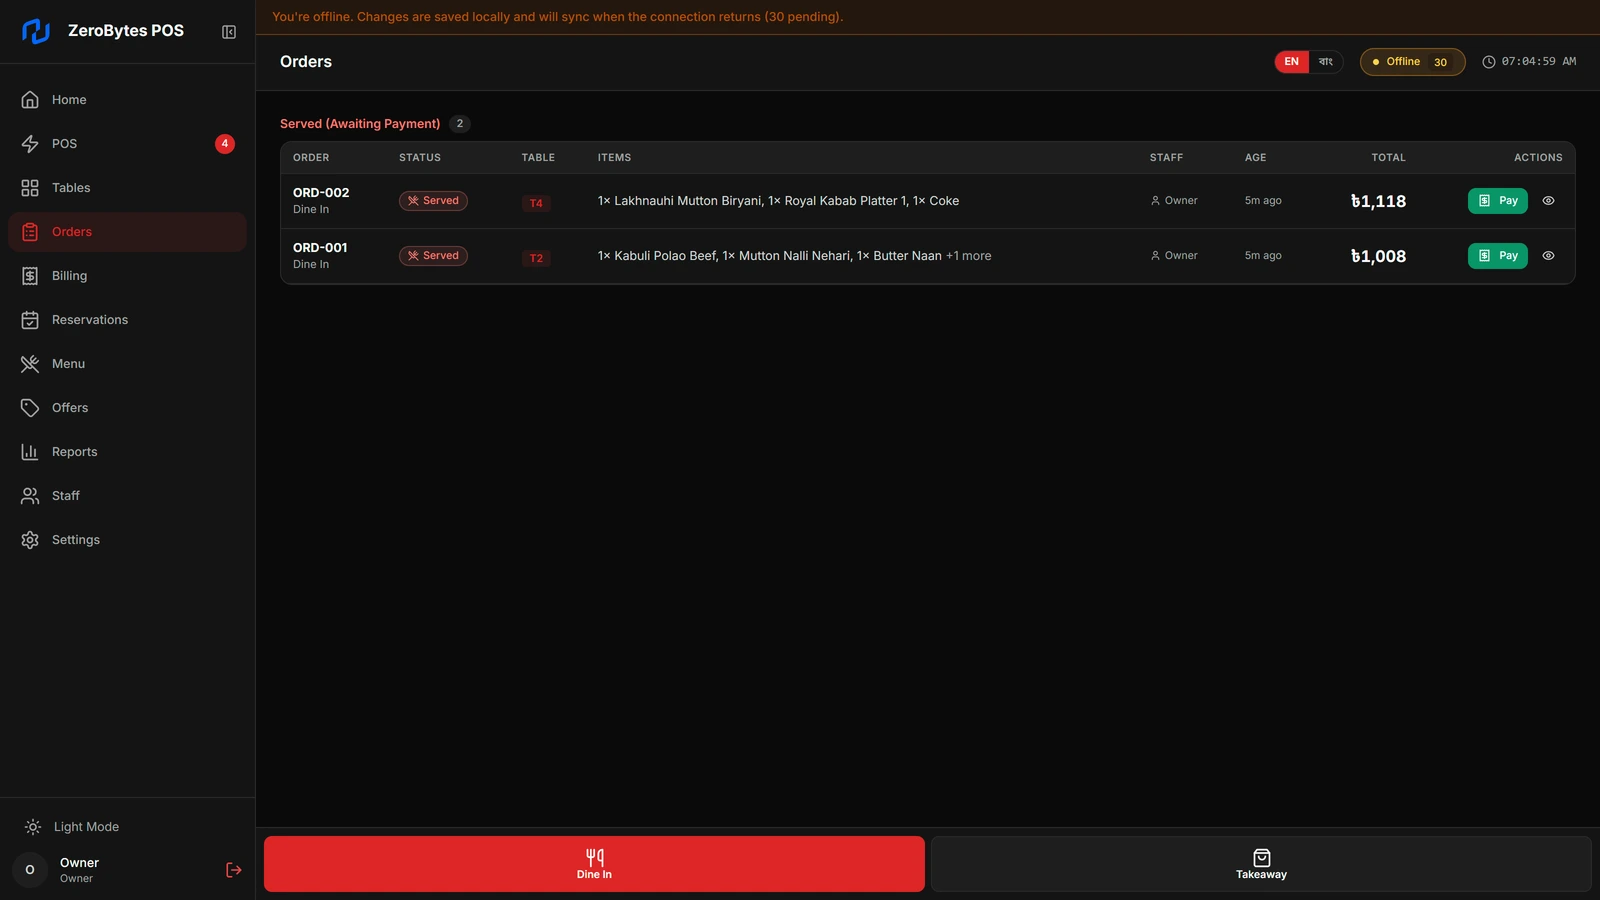1600x900 pixels.
Task: Open Reports page
Action: 127,452
